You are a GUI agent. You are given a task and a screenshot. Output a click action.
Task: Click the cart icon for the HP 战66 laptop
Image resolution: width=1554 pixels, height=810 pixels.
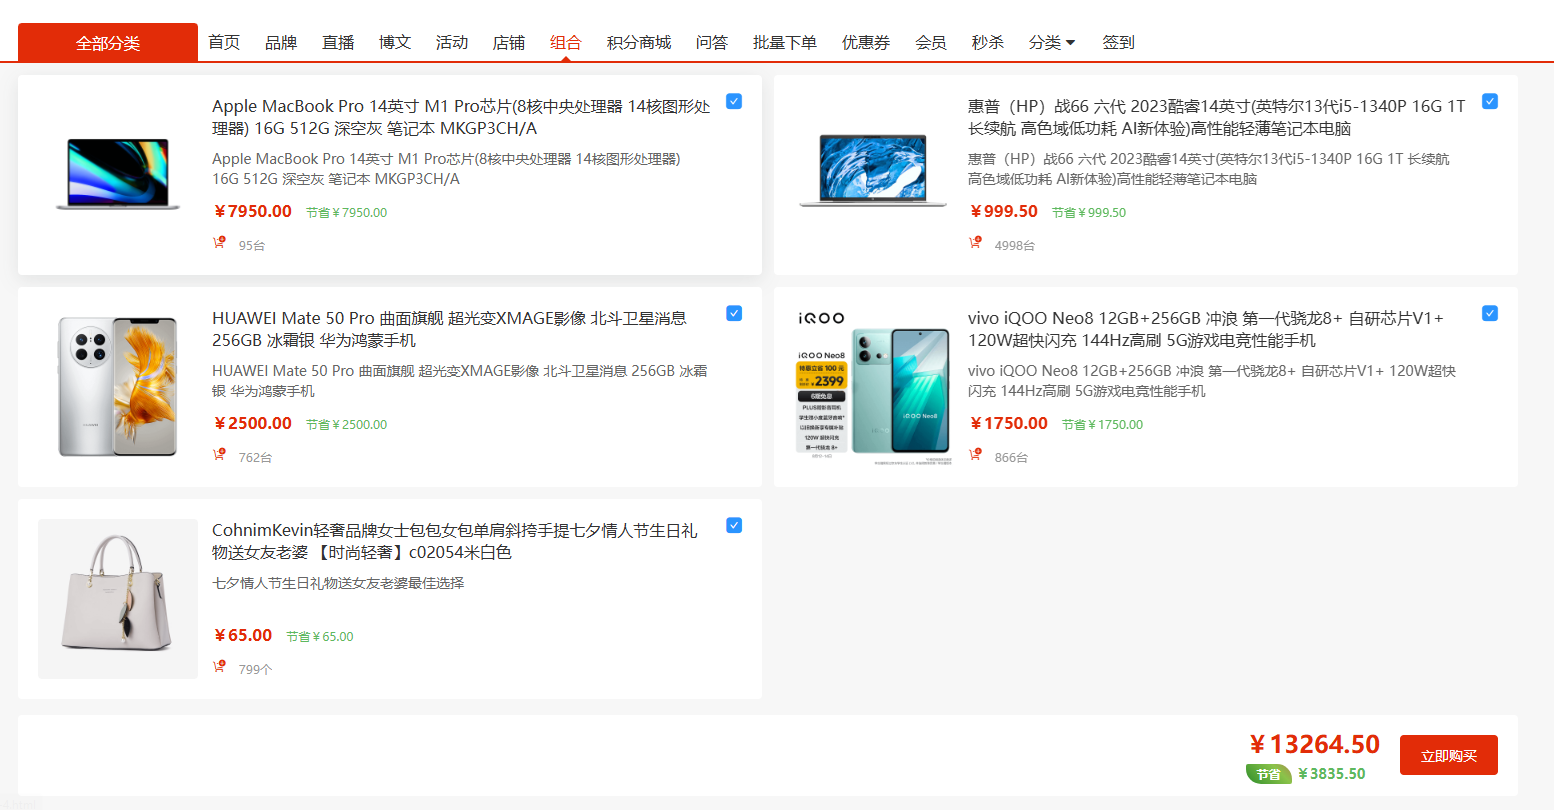[x=975, y=241]
